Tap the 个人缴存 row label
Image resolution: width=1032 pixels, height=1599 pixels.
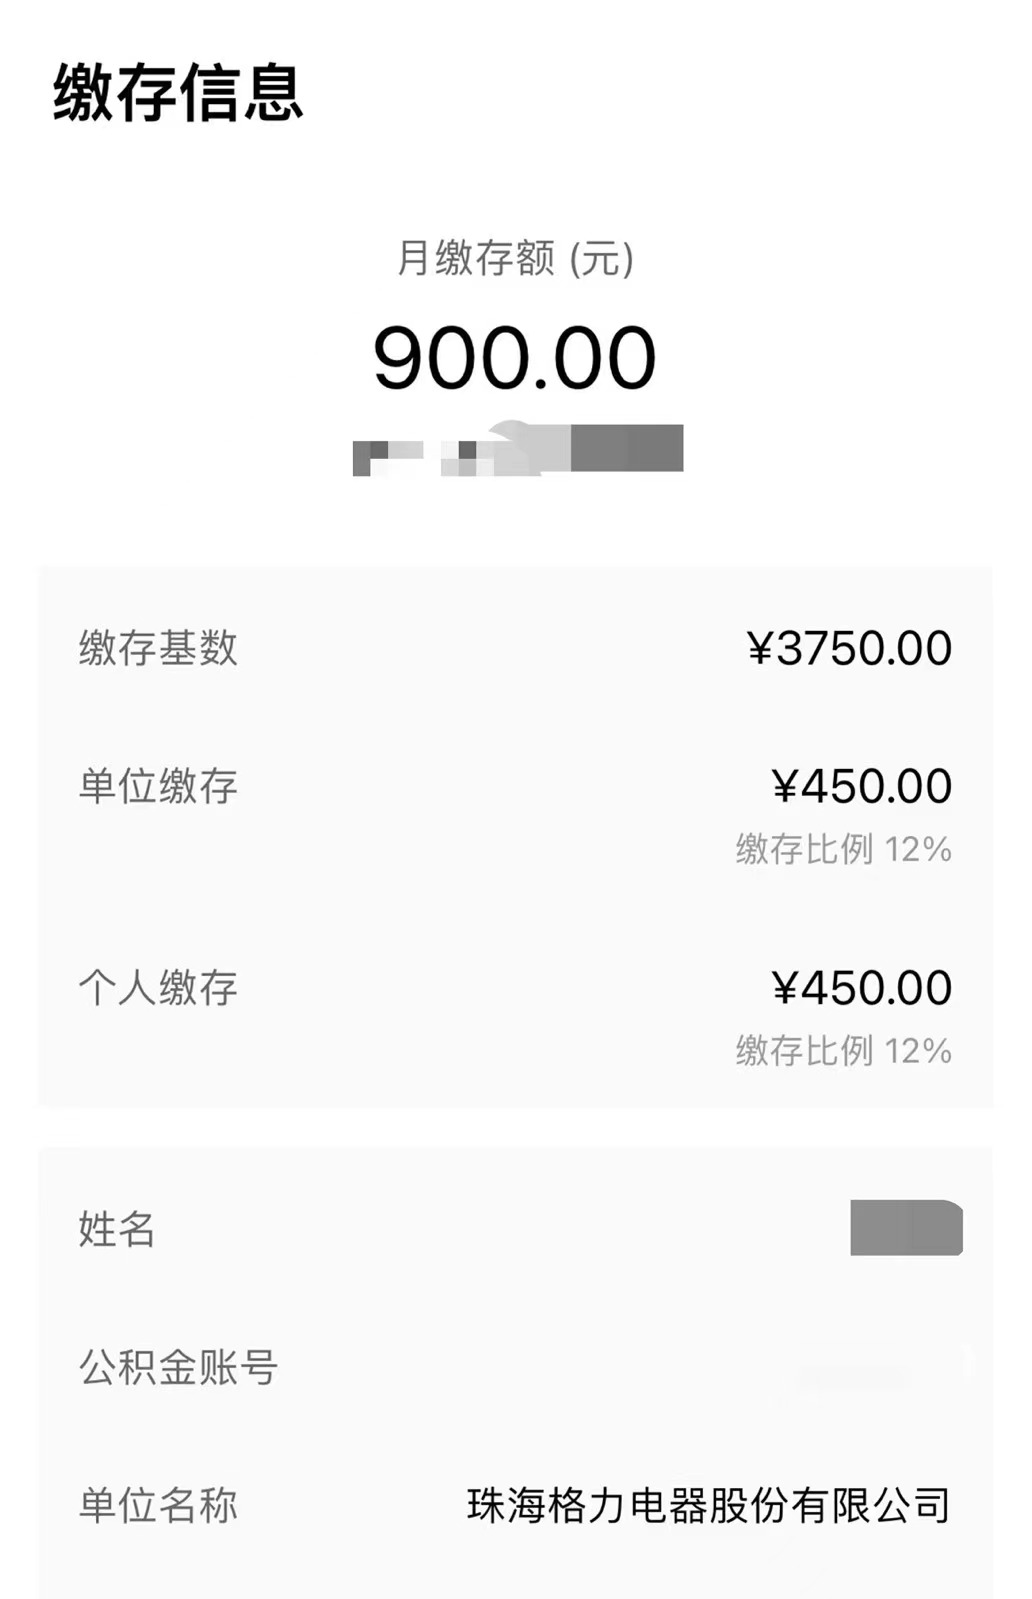[158, 988]
